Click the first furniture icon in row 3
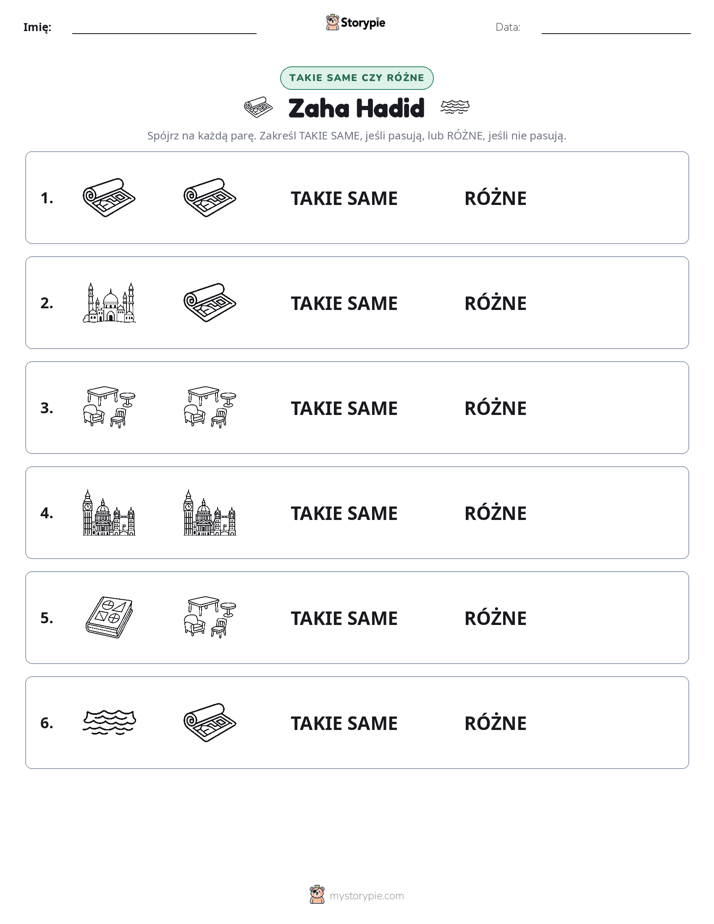This screenshot has height=924, width=714. [109, 407]
